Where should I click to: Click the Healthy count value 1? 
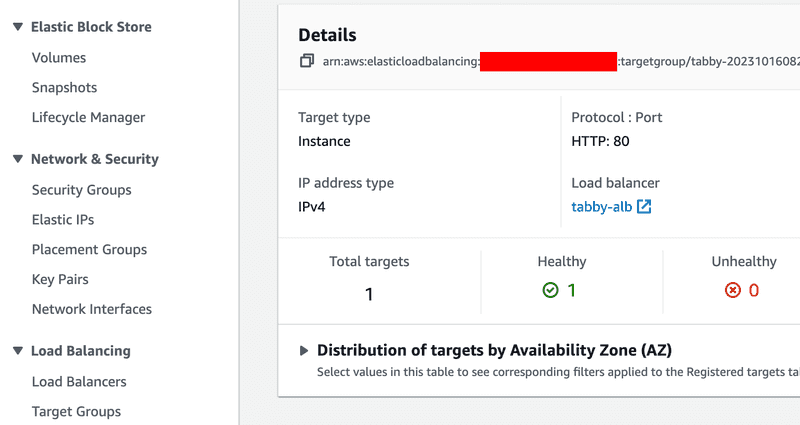point(571,290)
